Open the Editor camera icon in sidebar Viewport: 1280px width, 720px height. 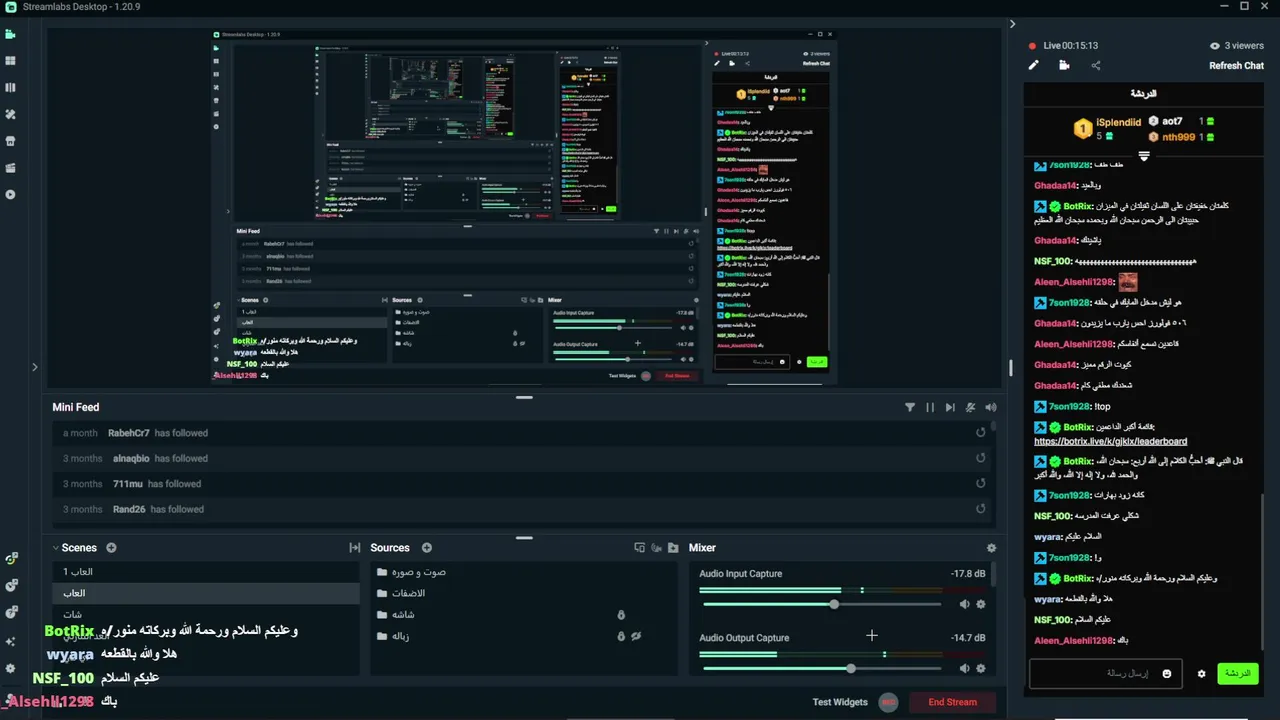tap(11, 34)
